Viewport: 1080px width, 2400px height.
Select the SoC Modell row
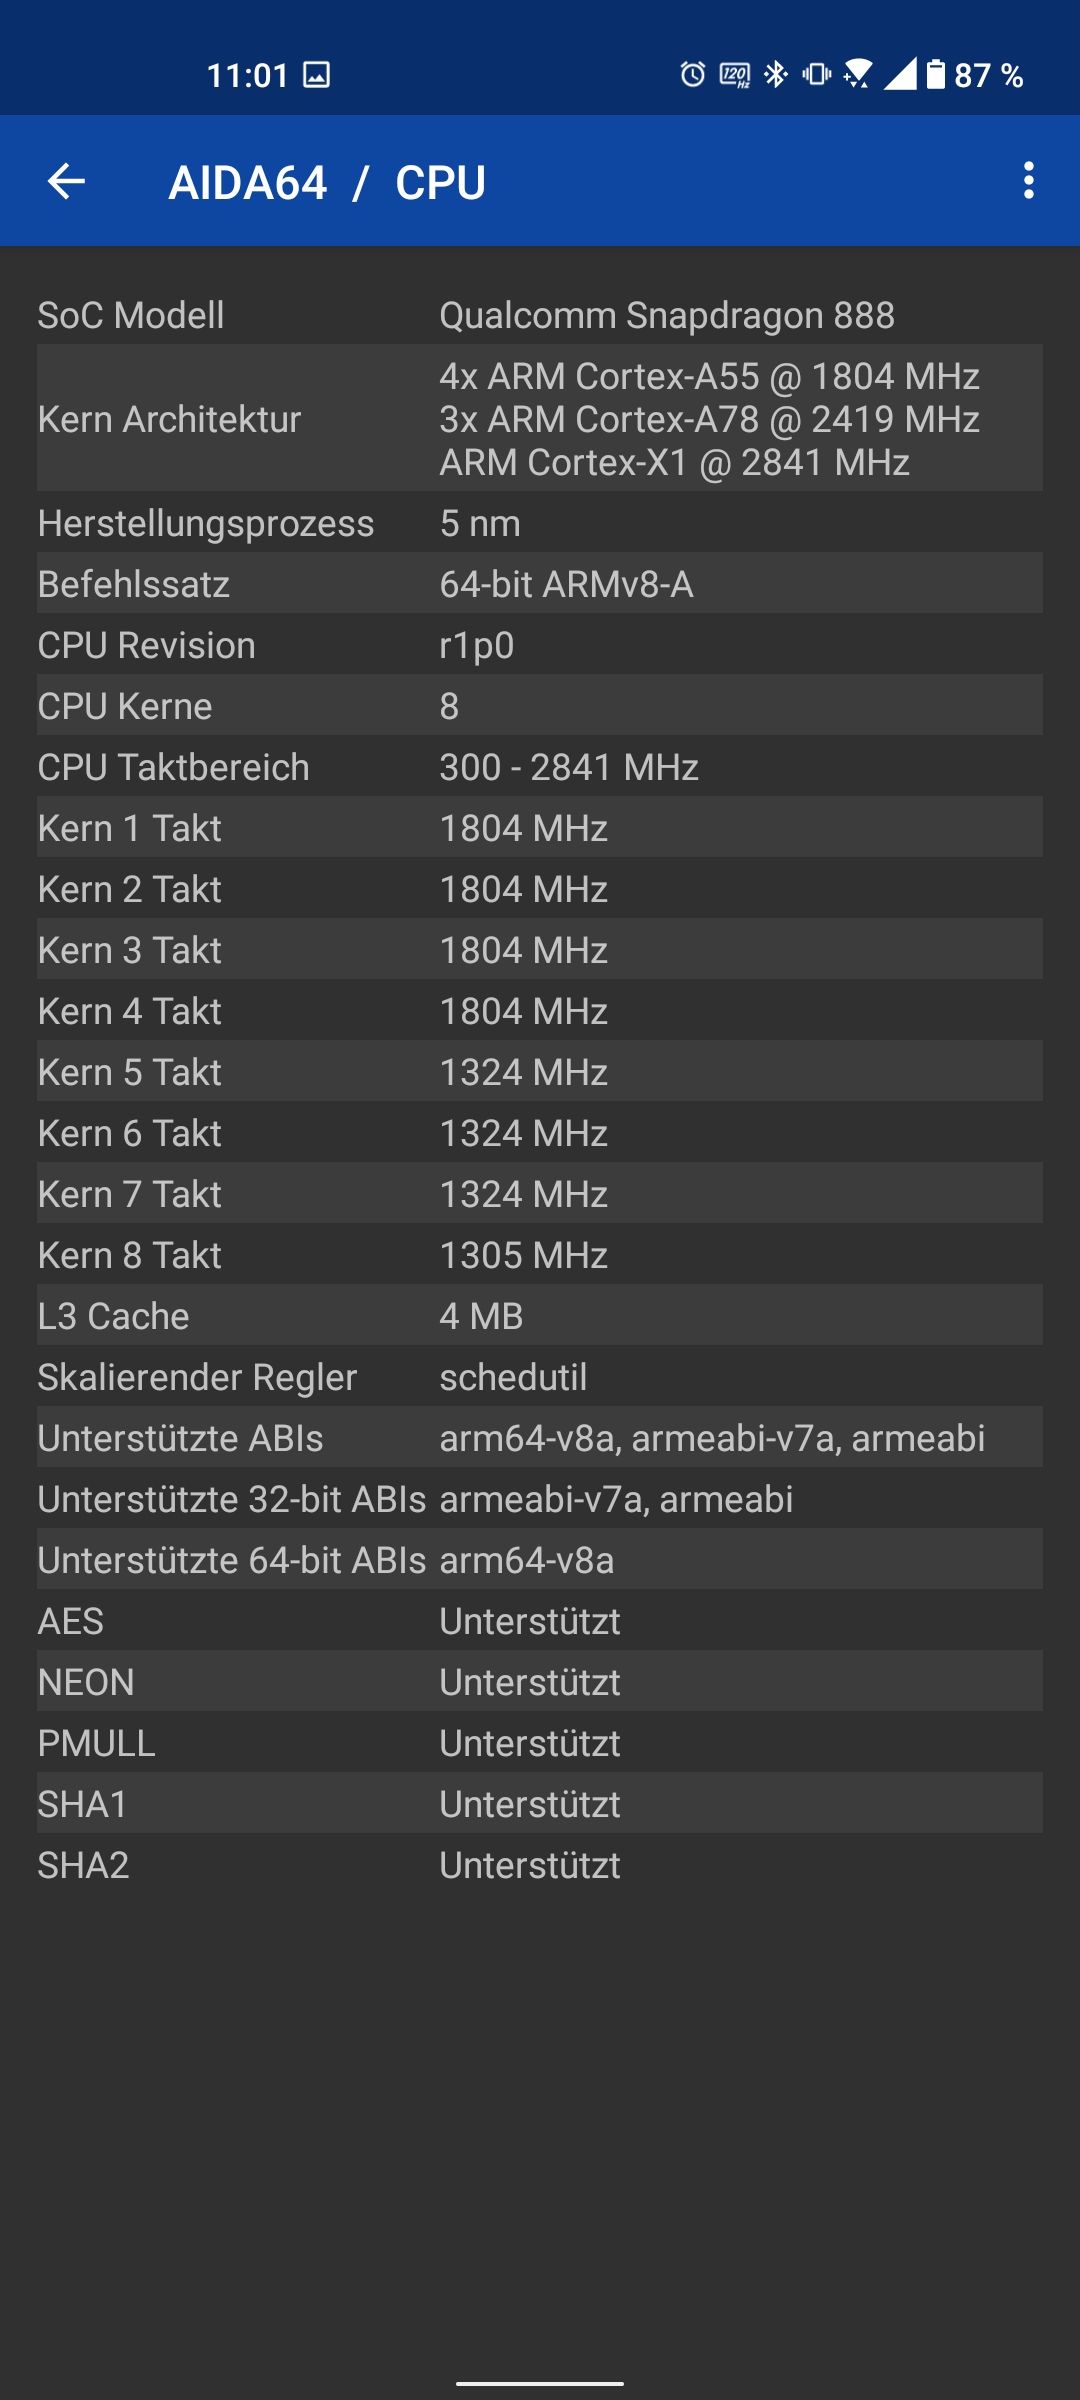click(540, 315)
